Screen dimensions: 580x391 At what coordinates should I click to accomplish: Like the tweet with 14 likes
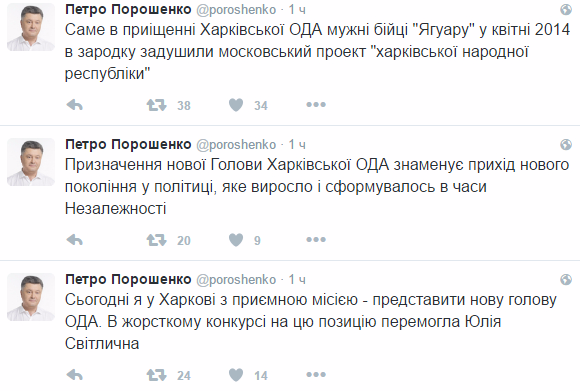pos(236,375)
